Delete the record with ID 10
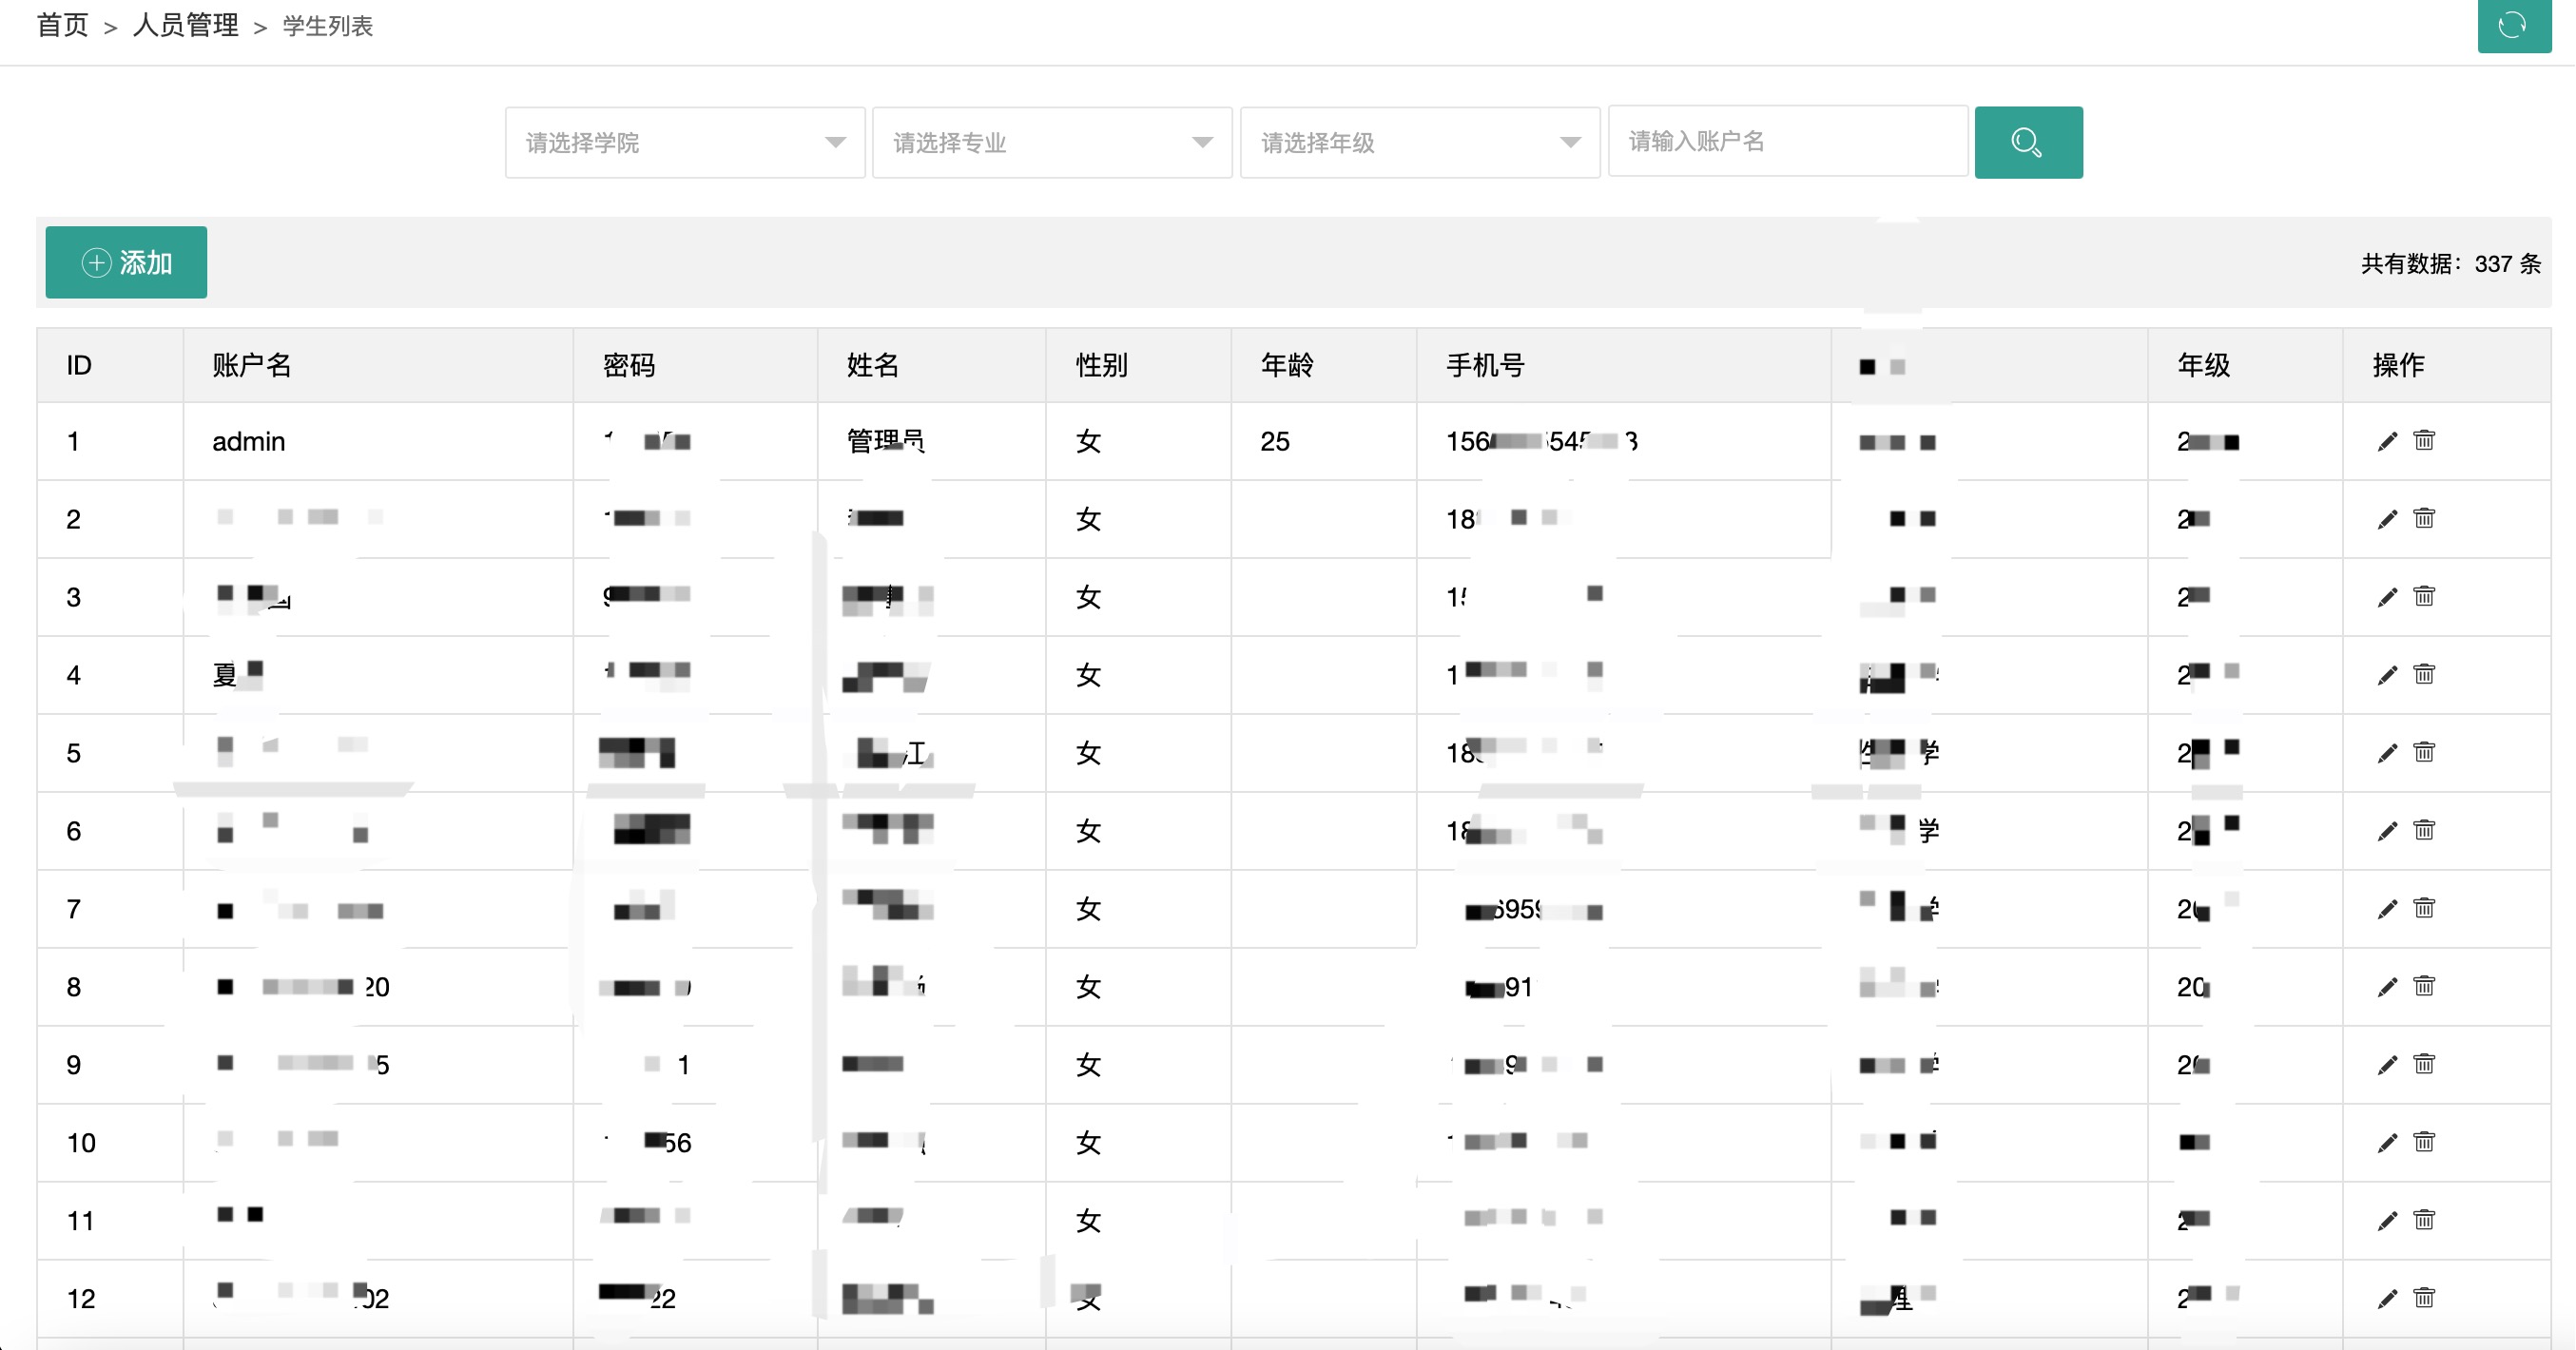Screen dimensions: 2576x1350 tap(2424, 1142)
